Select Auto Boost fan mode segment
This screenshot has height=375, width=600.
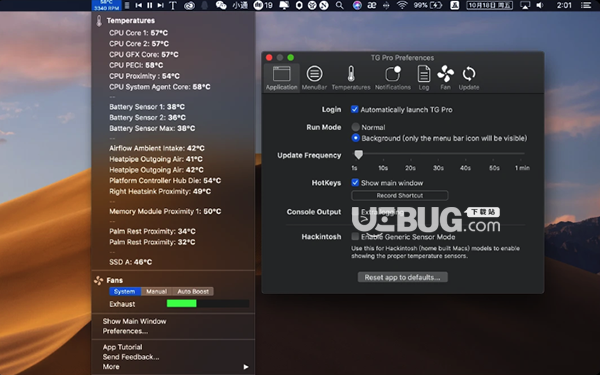192,292
